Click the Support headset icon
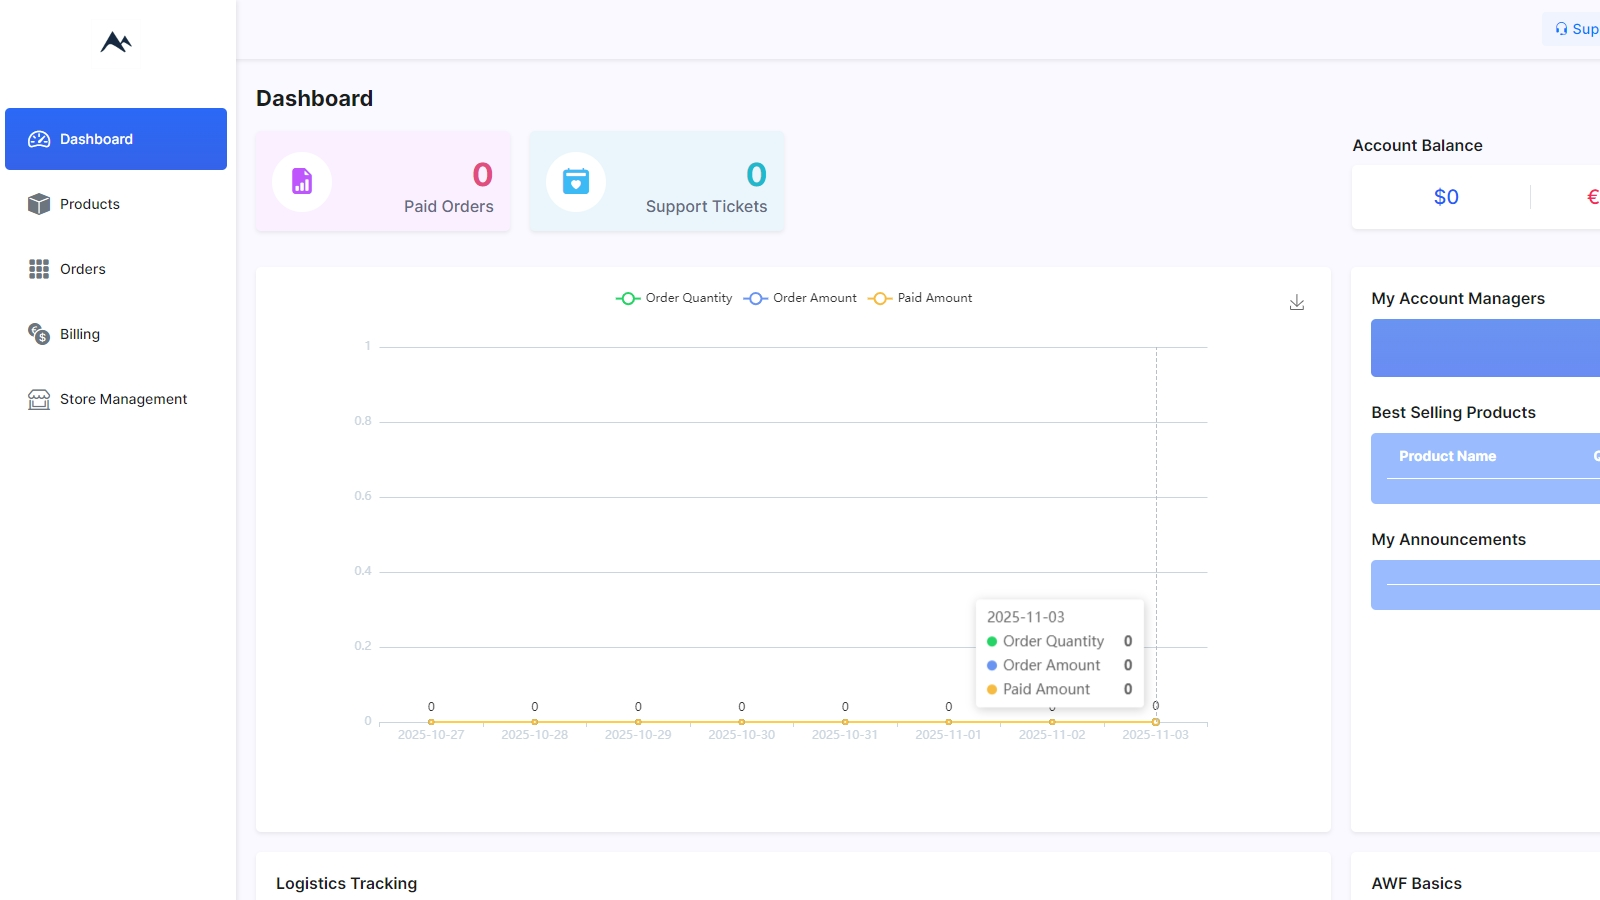 tap(1562, 29)
